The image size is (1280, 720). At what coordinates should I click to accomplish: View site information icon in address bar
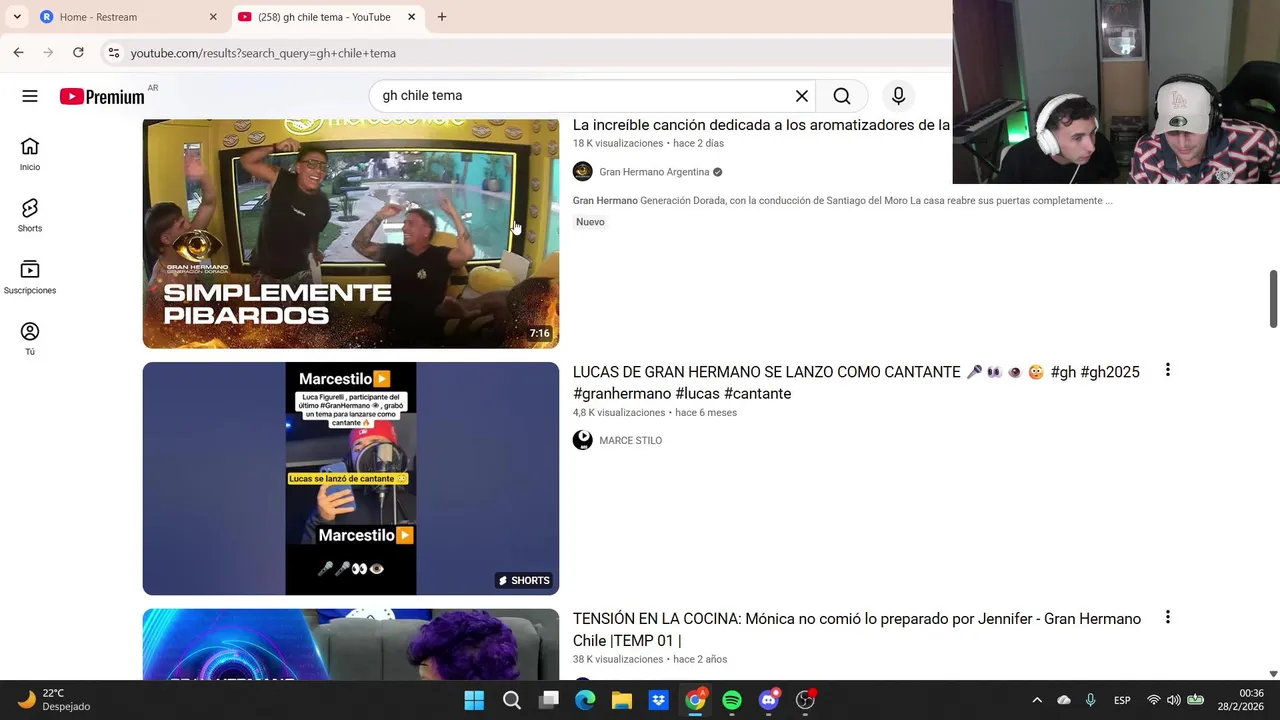[x=114, y=53]
